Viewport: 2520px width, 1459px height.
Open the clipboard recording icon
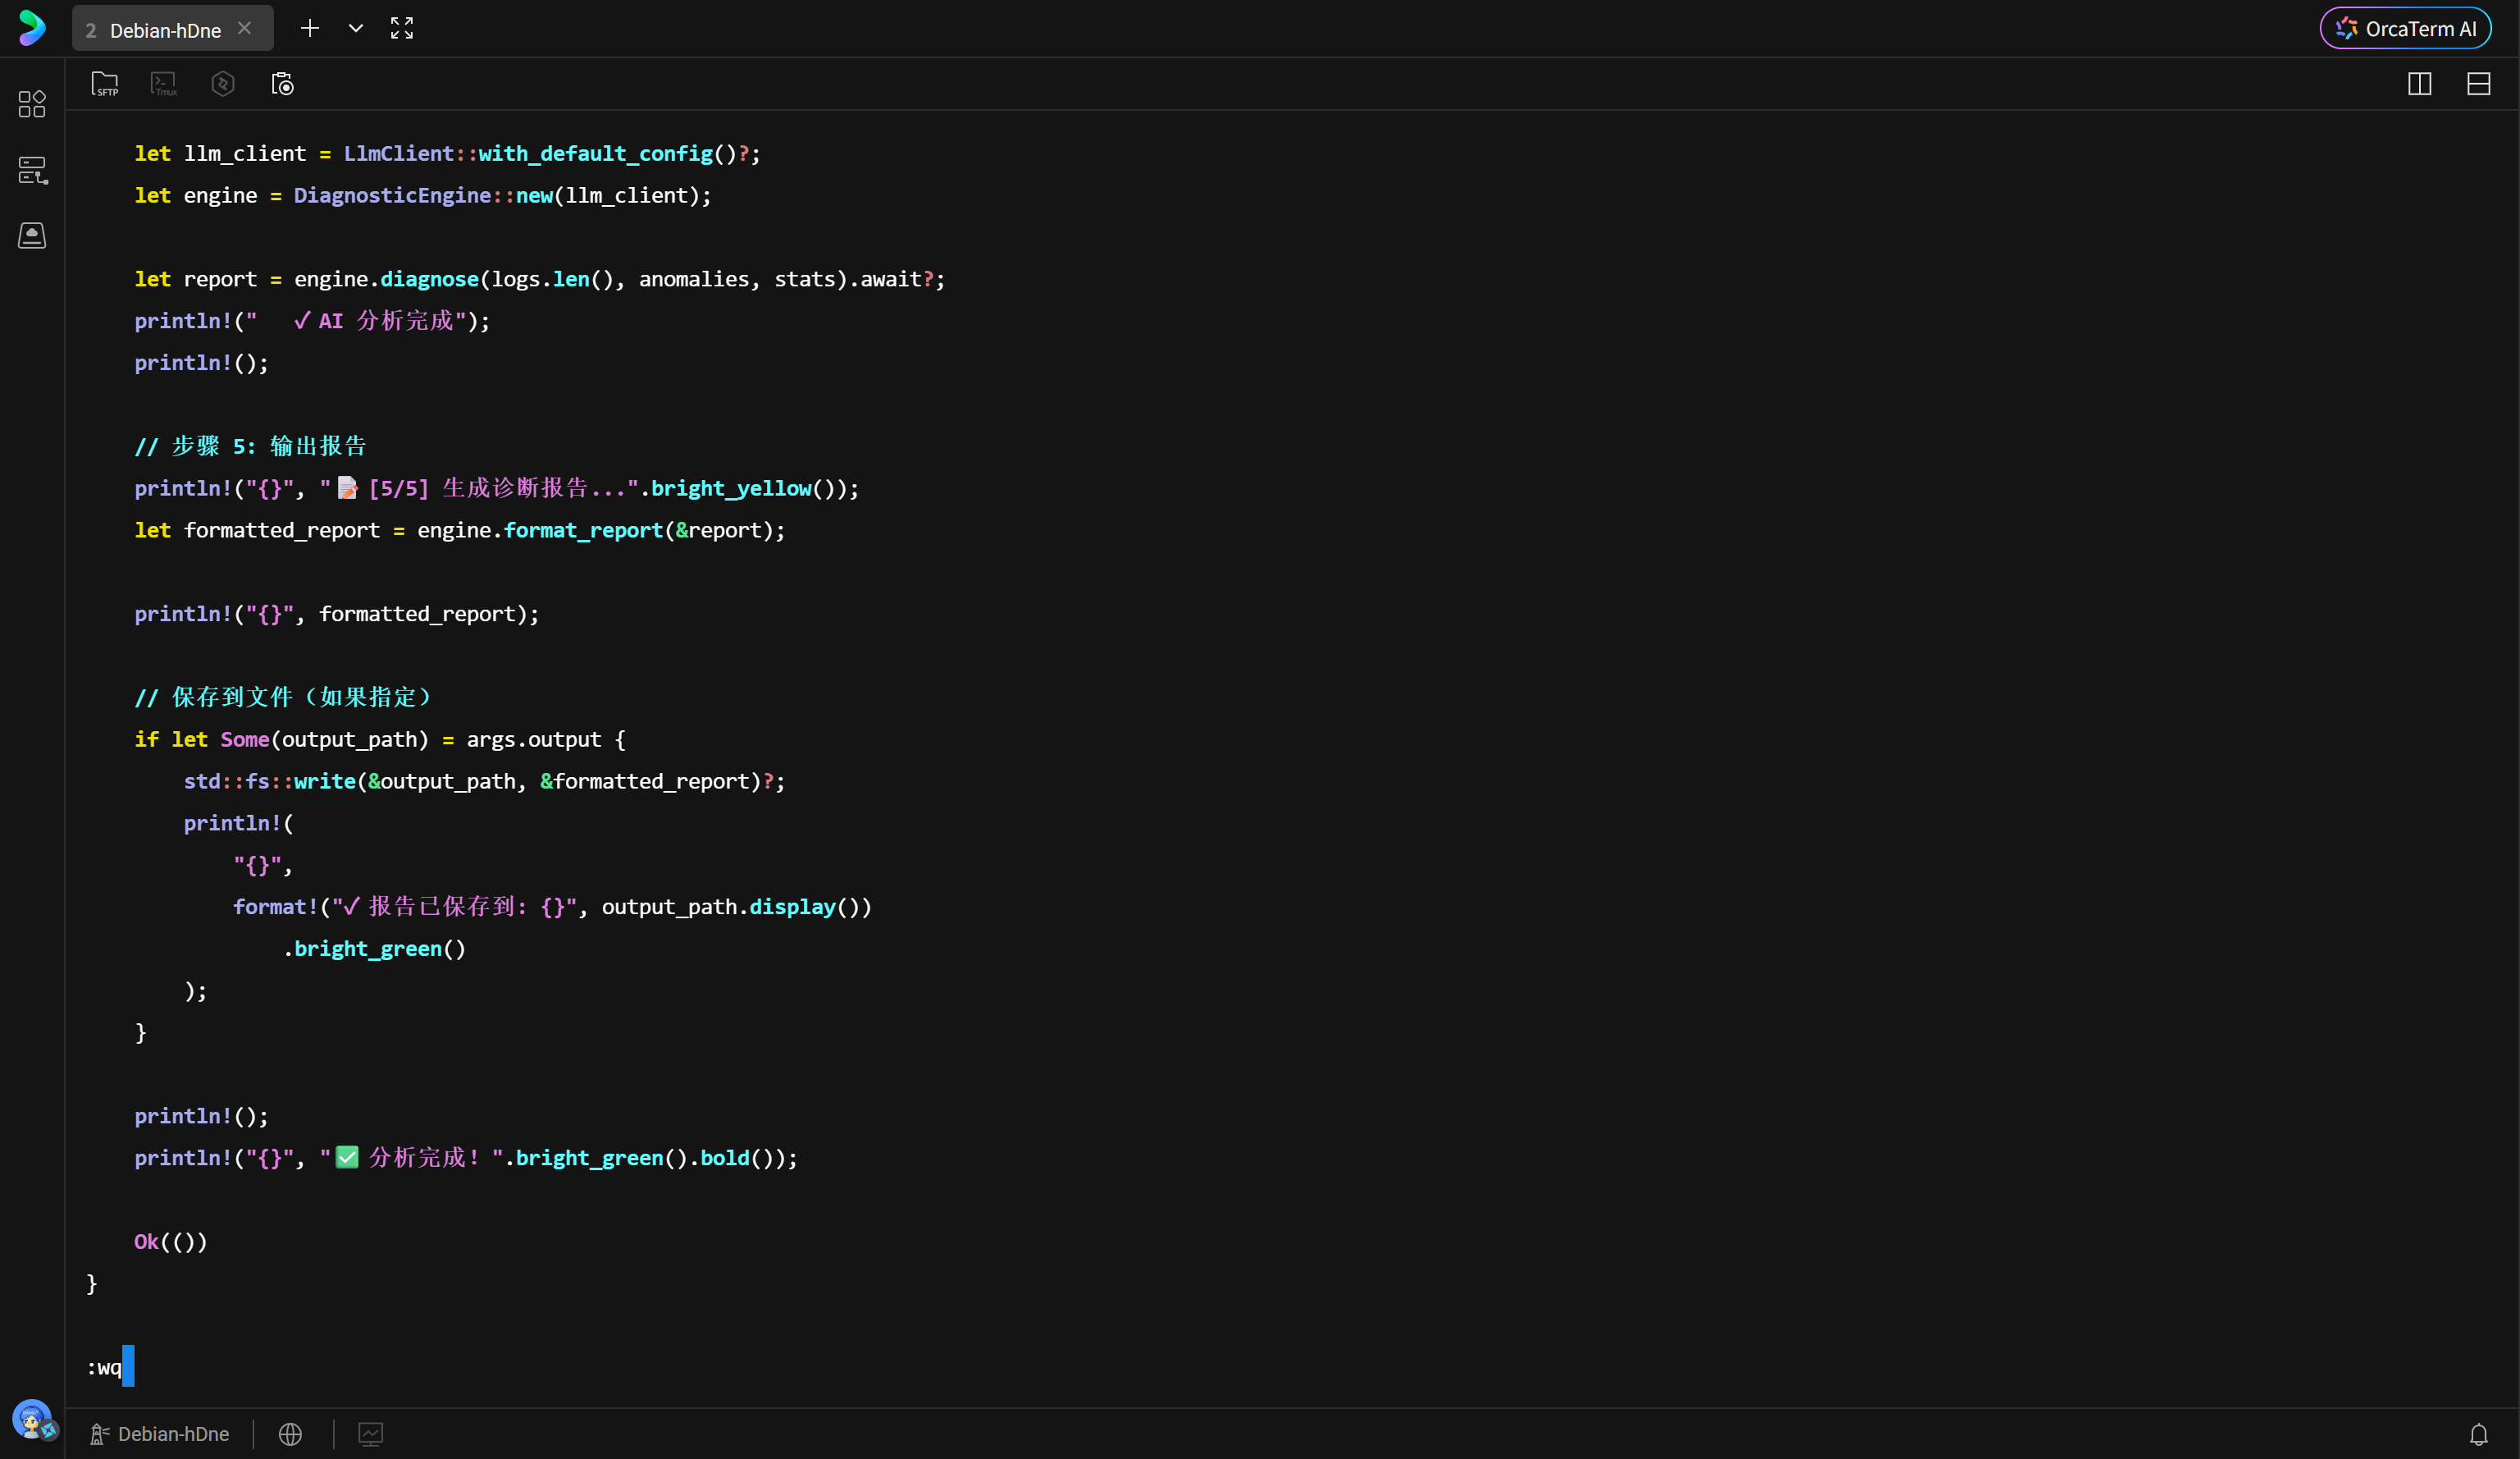coord(283,84)
